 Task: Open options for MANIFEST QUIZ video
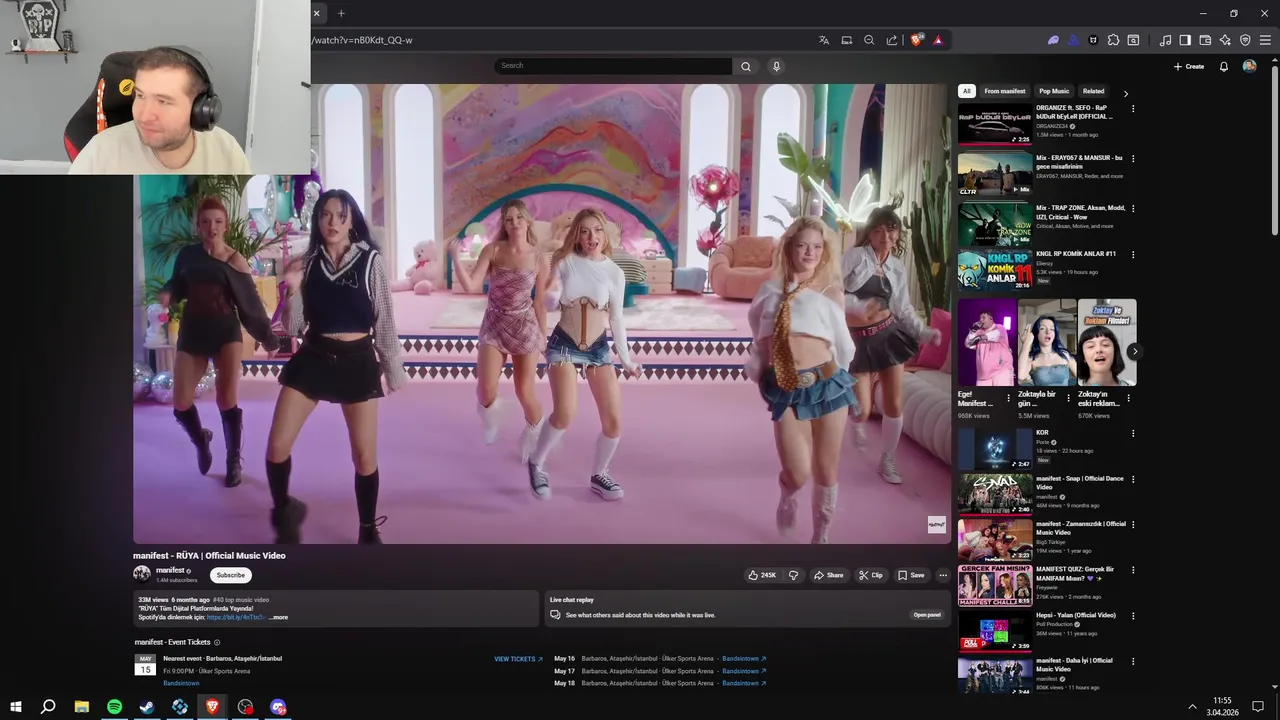click(x=1133, y=570)
